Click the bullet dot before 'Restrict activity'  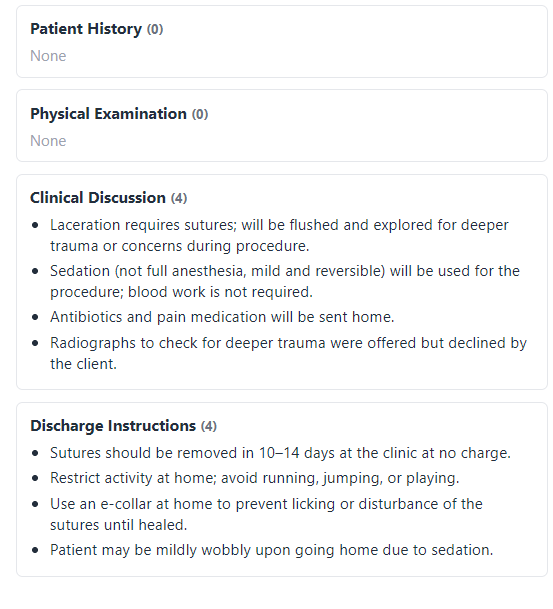(x=35, y=478)
